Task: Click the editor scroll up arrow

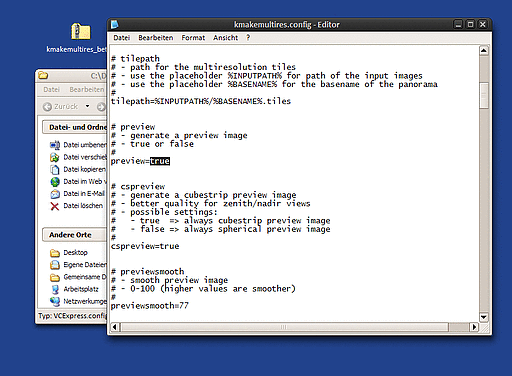Action: tap(484, 51)
